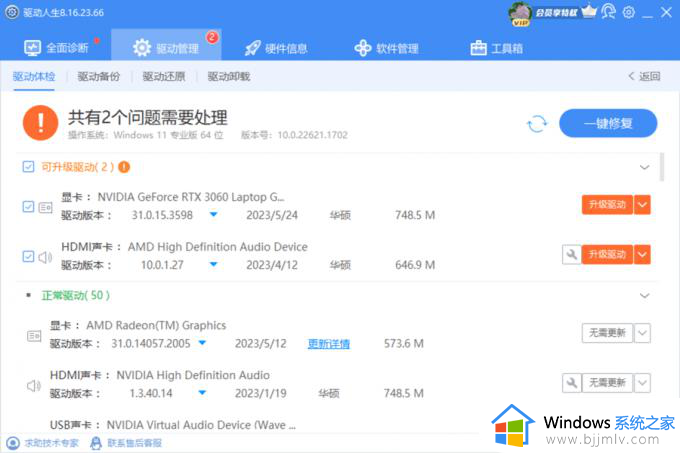
Task: Click 无需更新 button for NVIDIA High Definition Audio
Action: pyautogui.click(x=607, y=383)
